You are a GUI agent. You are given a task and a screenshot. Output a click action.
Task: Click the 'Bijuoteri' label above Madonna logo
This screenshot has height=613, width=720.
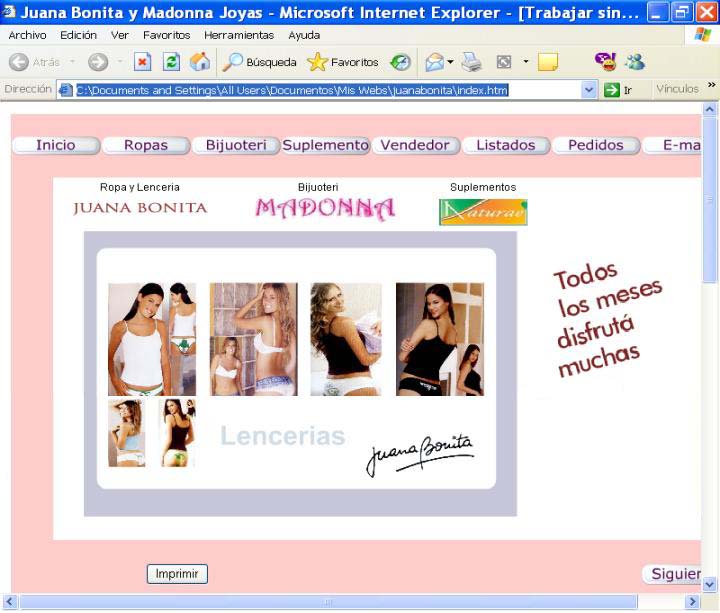[x=318, y=187]
